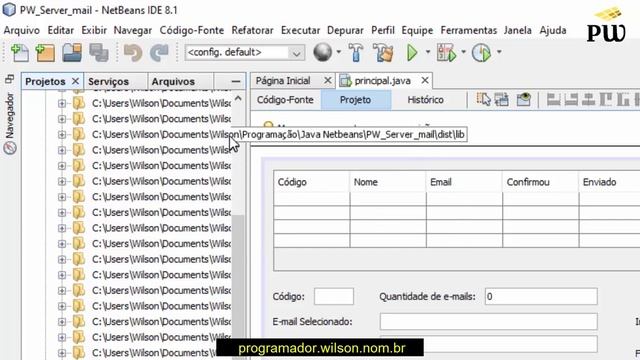Open the Arquivo menu
640x360 pixels.
(x=22, y=30)
